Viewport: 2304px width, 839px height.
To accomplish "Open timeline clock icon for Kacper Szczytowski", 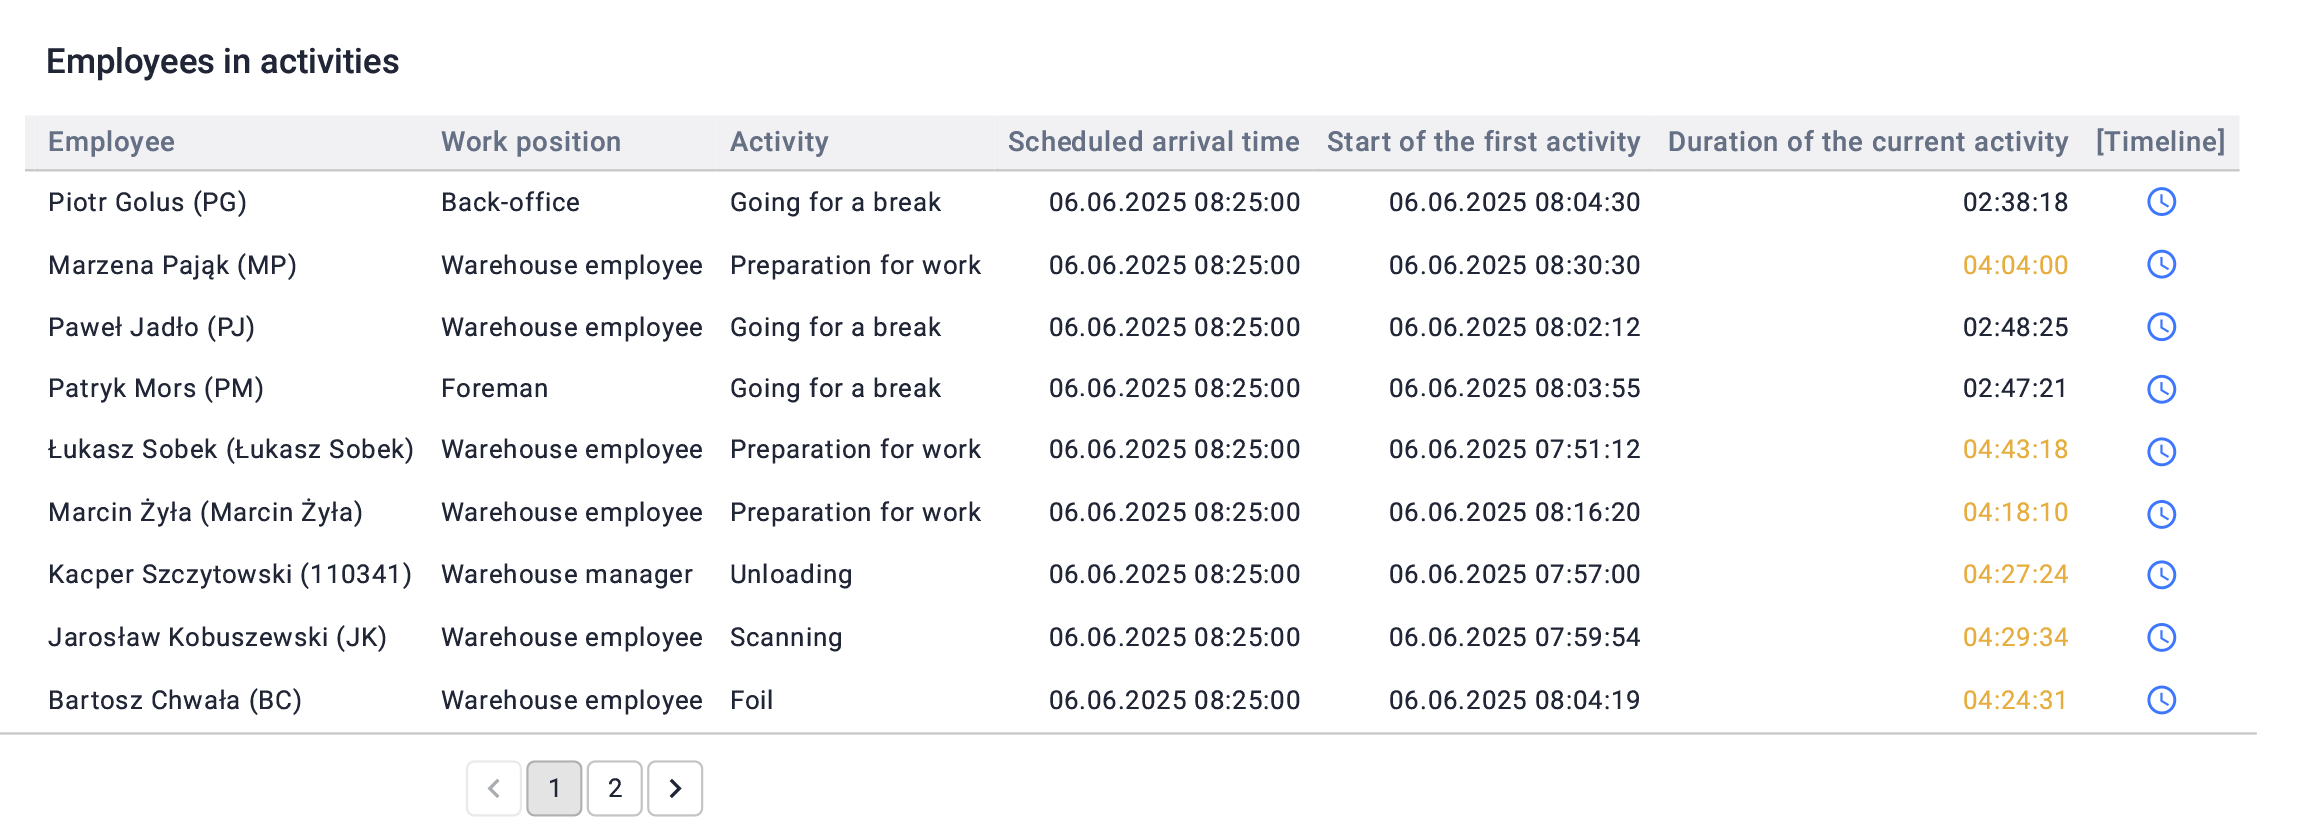I will (2161, 575).
